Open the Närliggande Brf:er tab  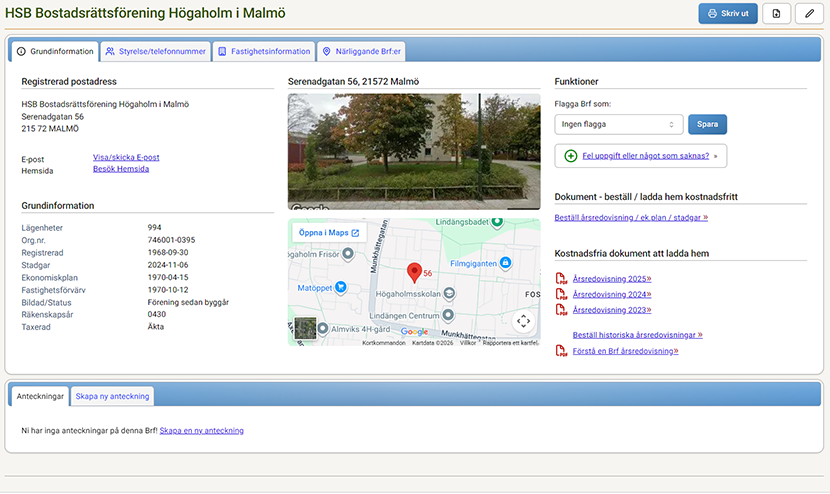[x=362, y=51]
